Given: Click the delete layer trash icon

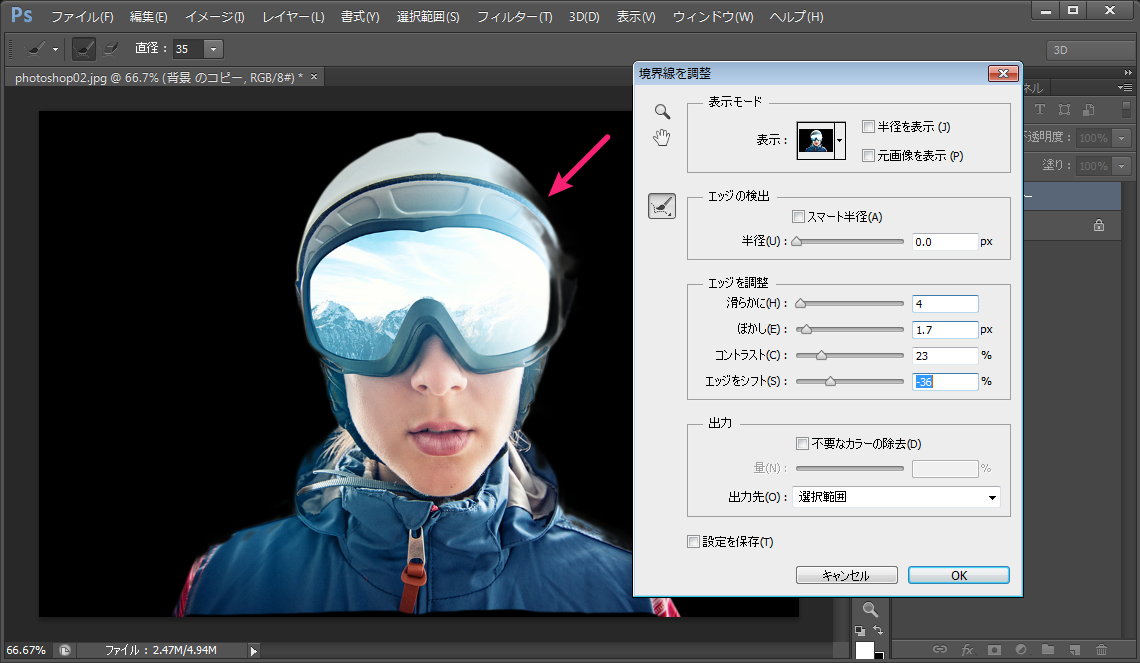Looking at the screenshot, I should [1101, 650].
